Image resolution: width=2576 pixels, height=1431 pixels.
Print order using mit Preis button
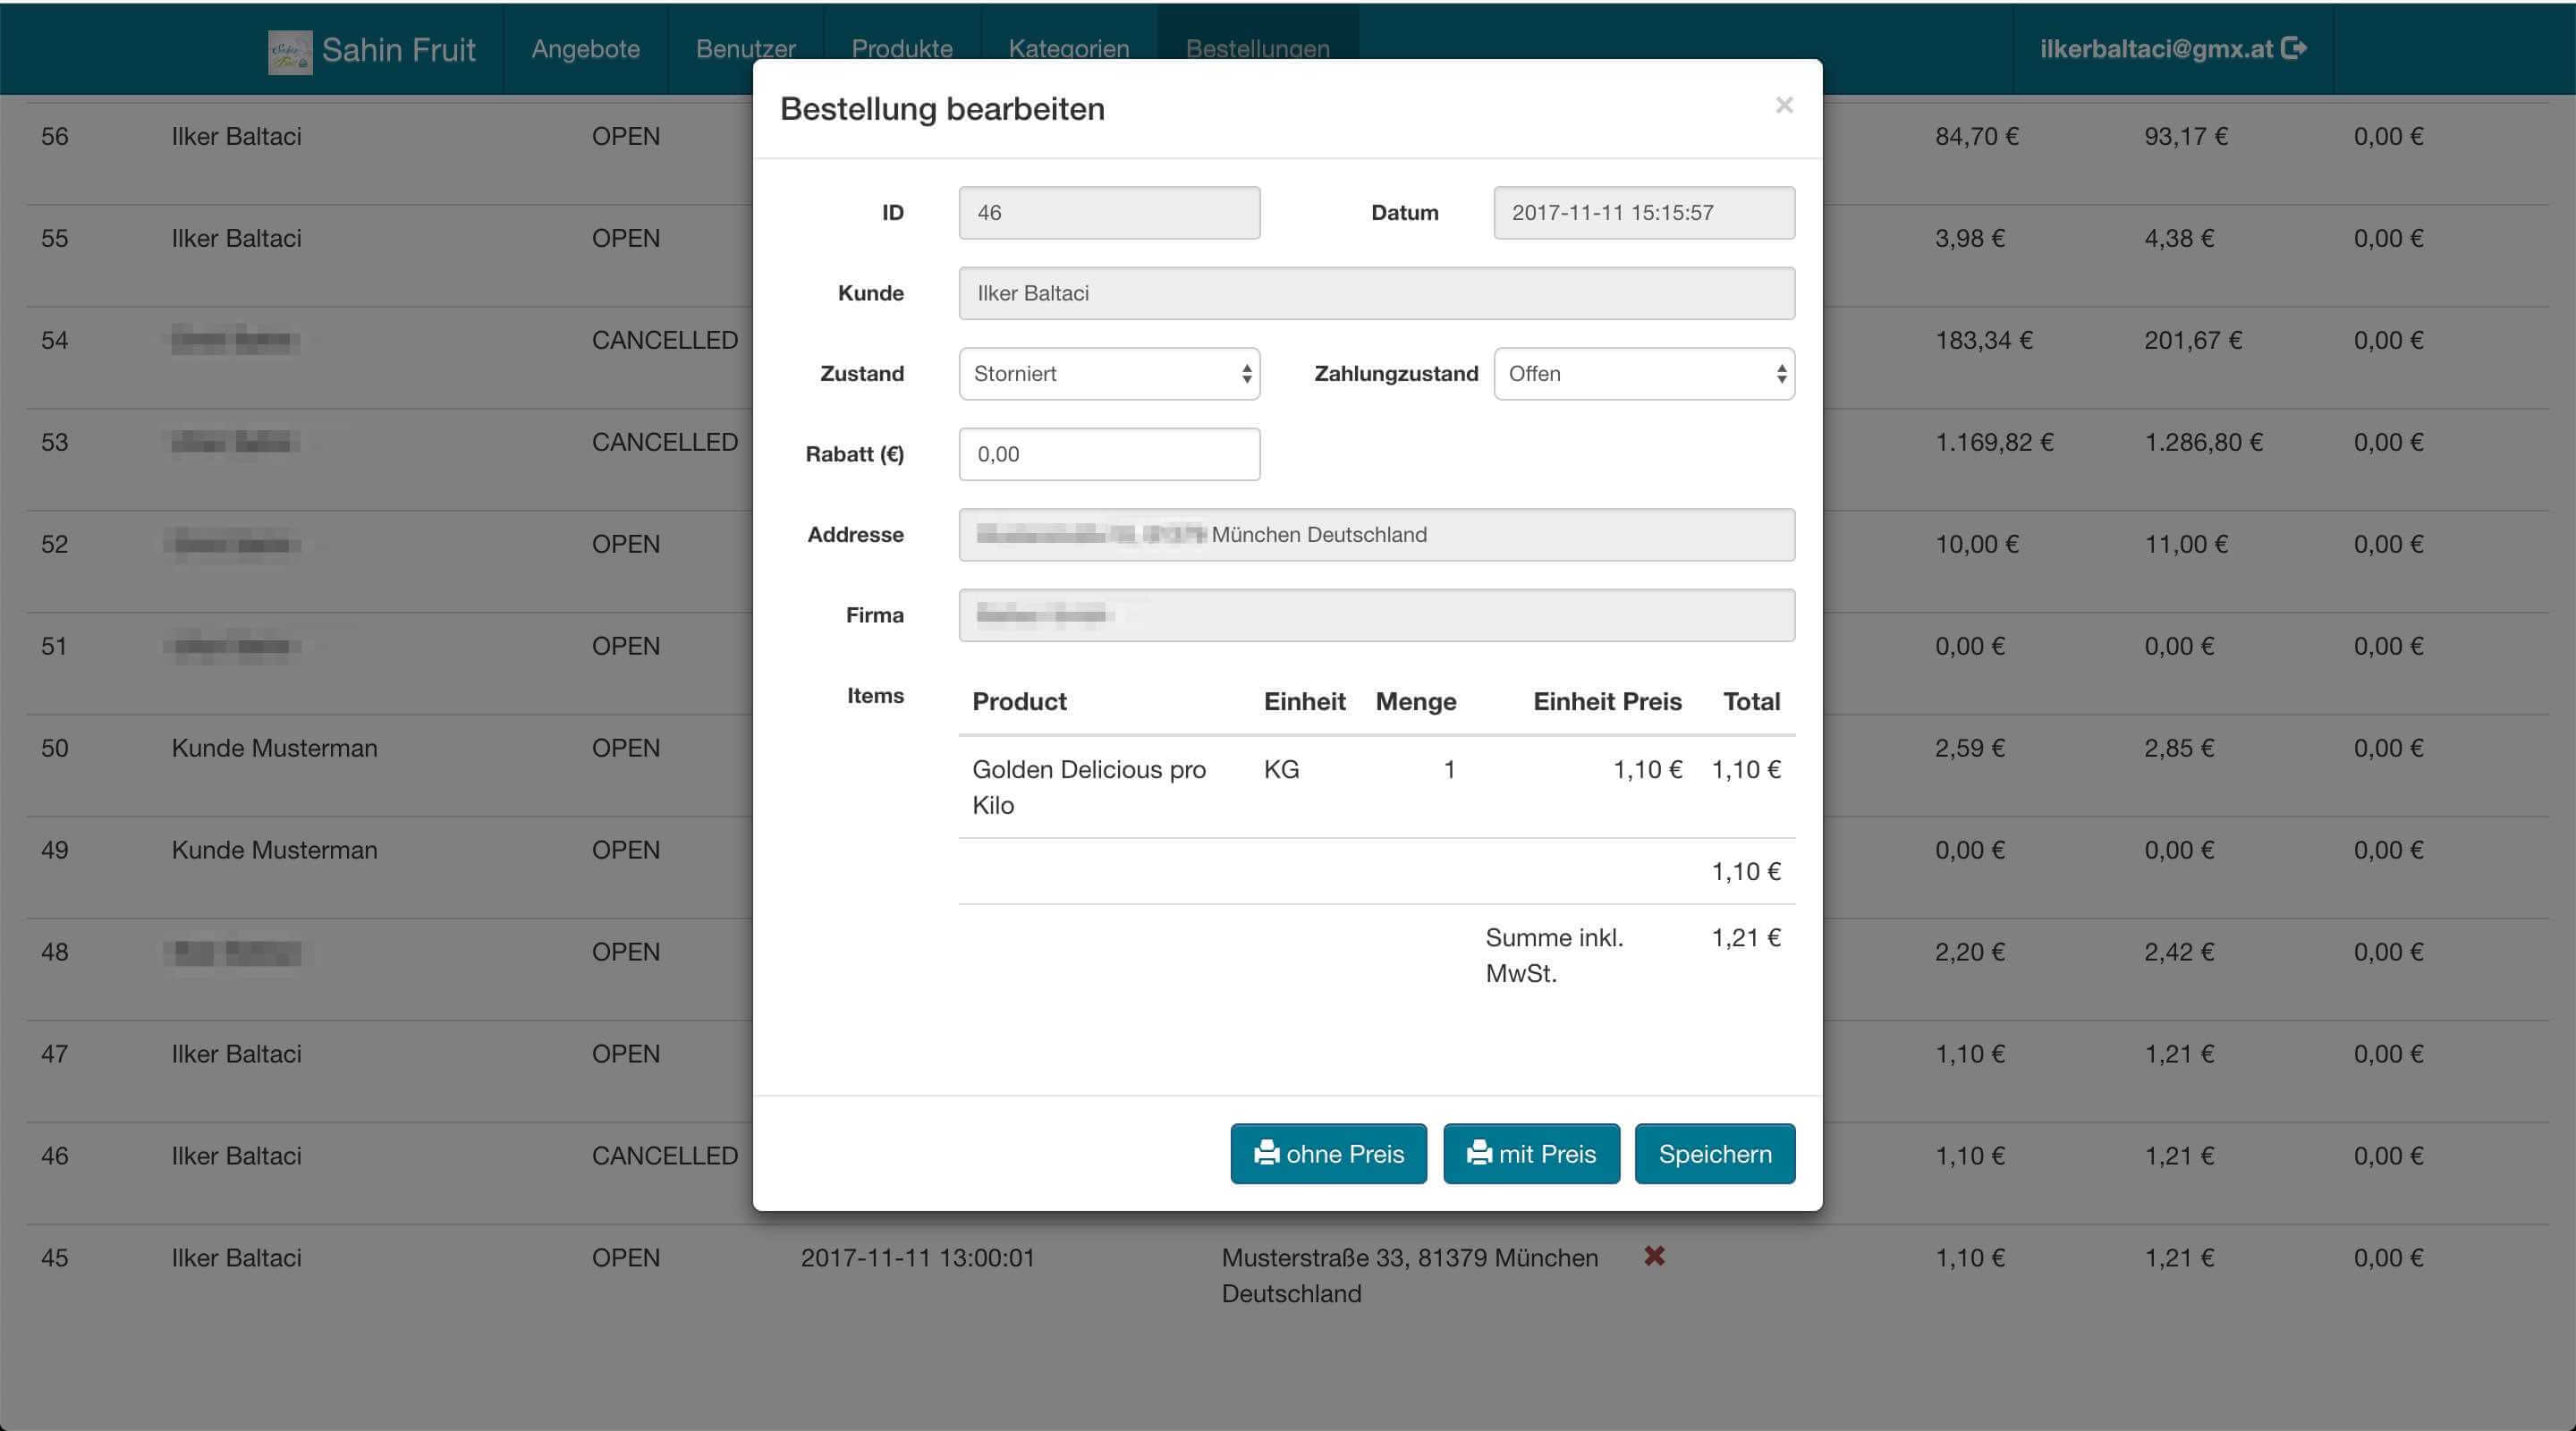pyautogui.click(x=1530, y=1154)
